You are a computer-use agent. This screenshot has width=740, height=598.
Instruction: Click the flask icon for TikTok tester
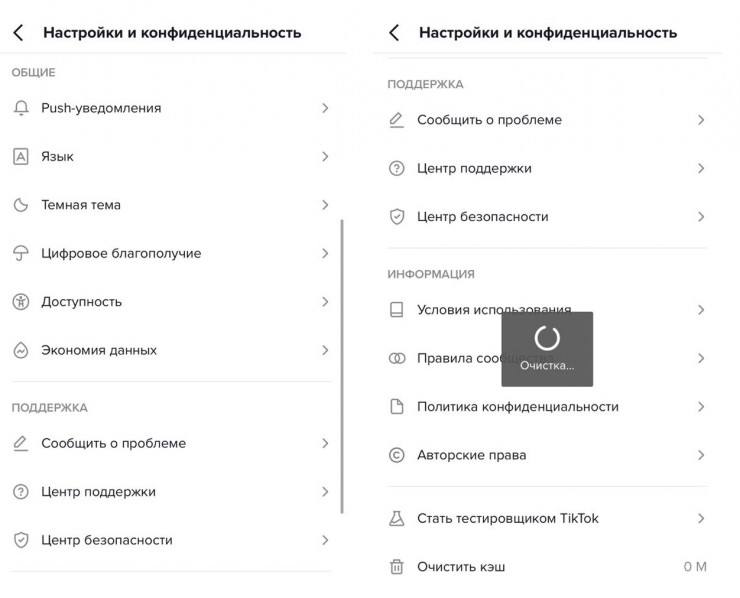(x=396, y=518)
